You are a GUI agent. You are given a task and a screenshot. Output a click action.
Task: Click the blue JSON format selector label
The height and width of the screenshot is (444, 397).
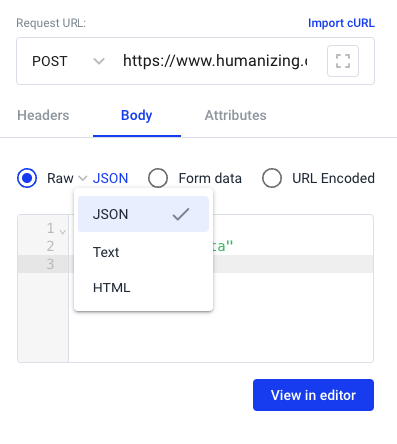[x=110, y=178]
